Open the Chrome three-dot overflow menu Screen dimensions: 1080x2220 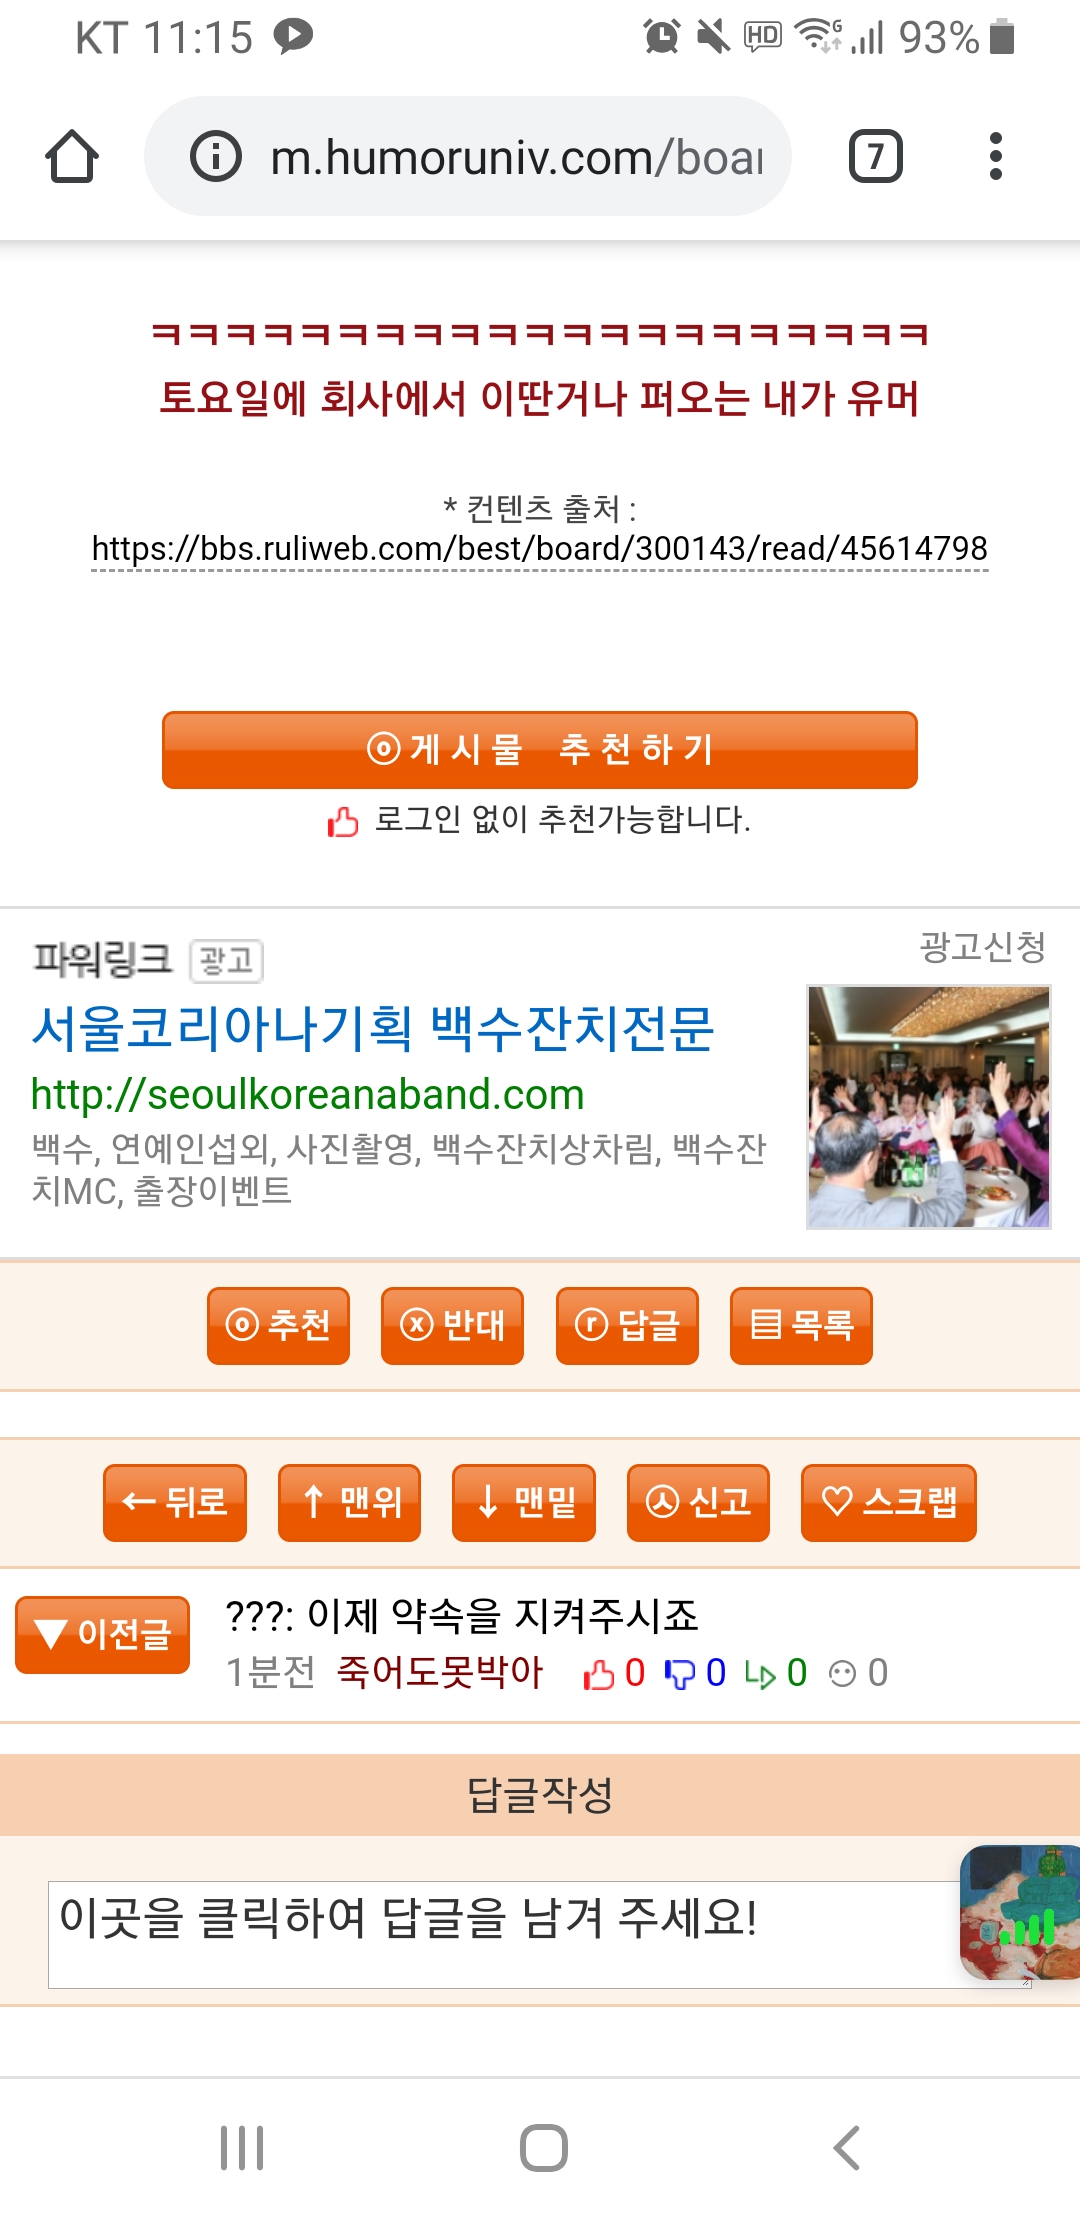(995, 157)
